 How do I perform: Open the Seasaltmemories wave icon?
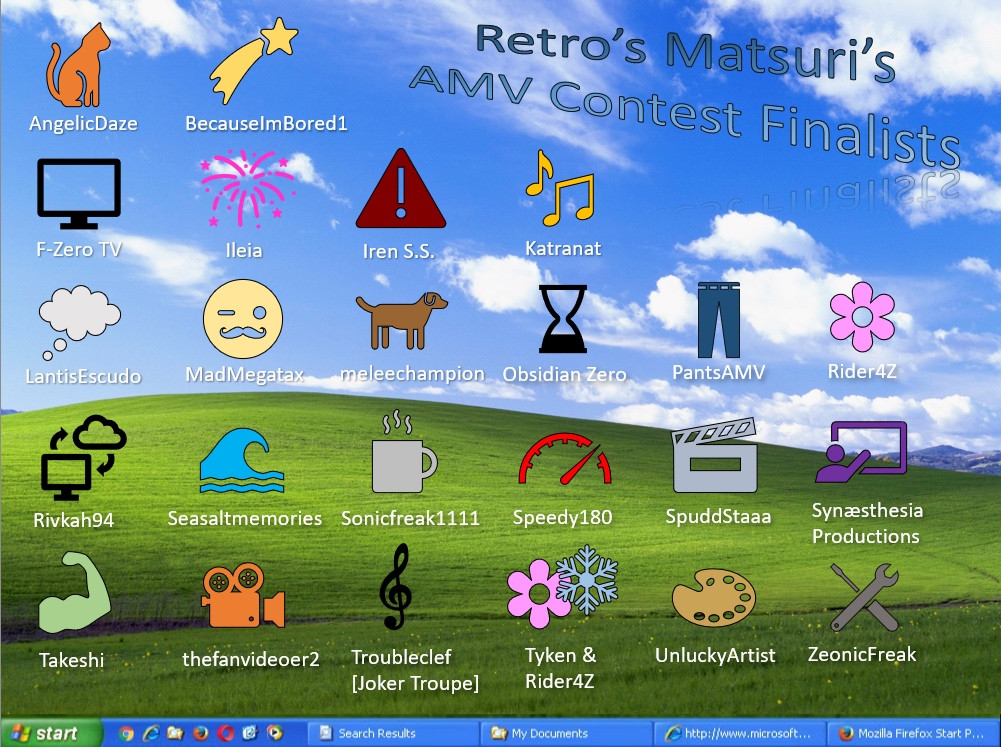tap(242, 460)
